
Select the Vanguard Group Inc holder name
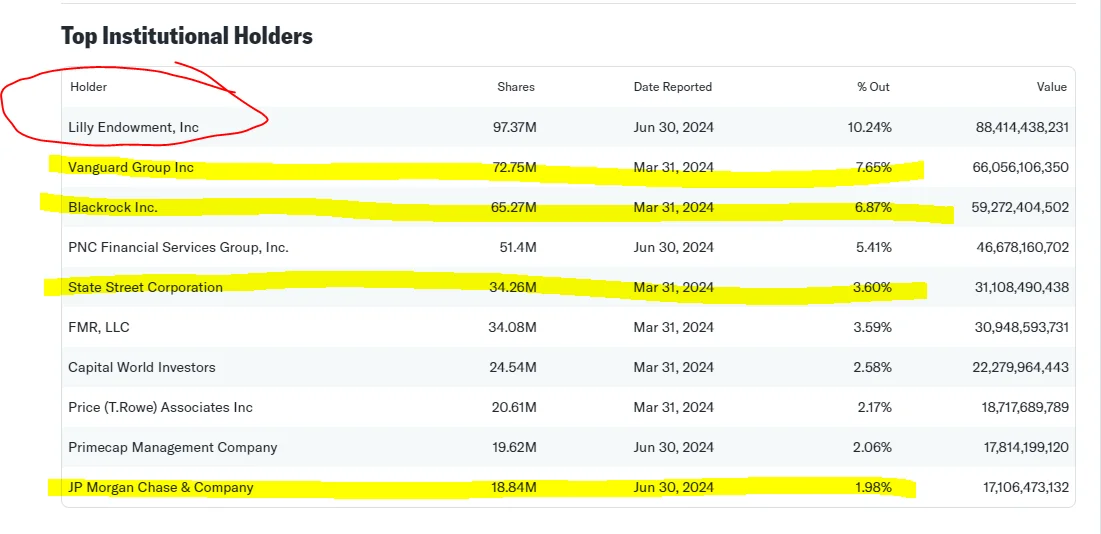click(131, 168)
